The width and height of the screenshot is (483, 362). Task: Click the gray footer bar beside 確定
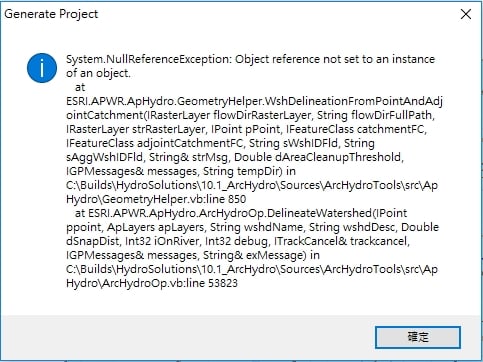click(x=187, y=337)
